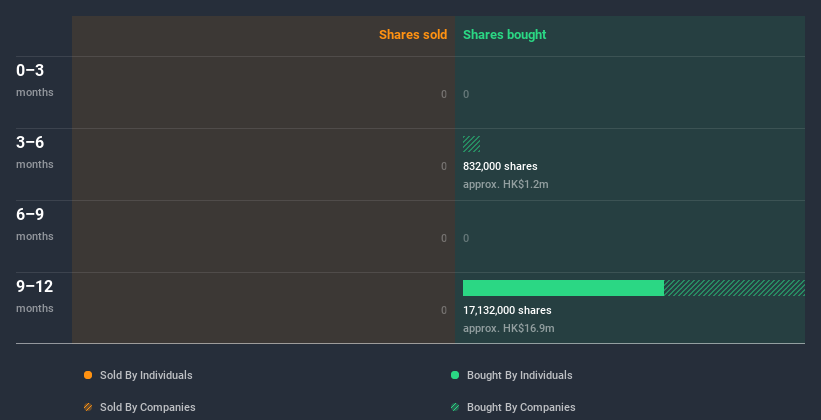The height and width of the screenshot is (420, 821).
Task: Click the shares bought '0' in the 0–3 months row
Action: 466,94
